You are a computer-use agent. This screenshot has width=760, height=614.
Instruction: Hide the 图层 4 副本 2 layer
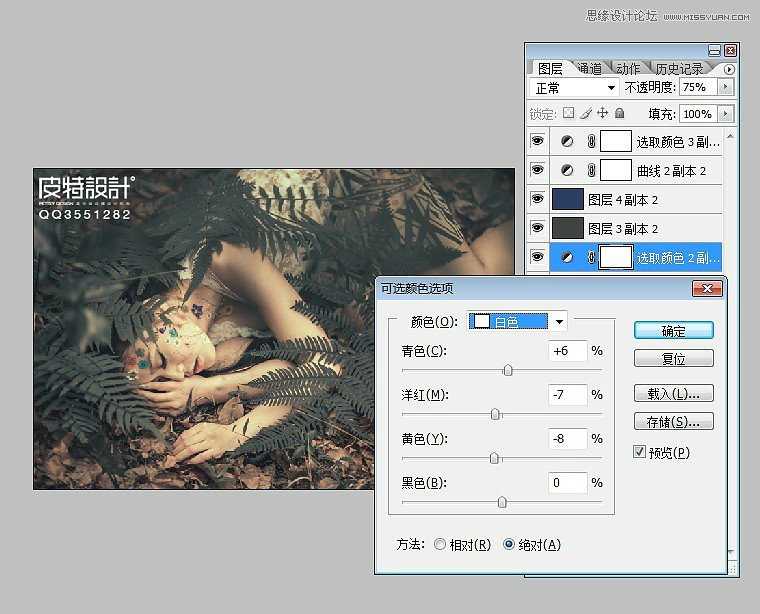537,199
